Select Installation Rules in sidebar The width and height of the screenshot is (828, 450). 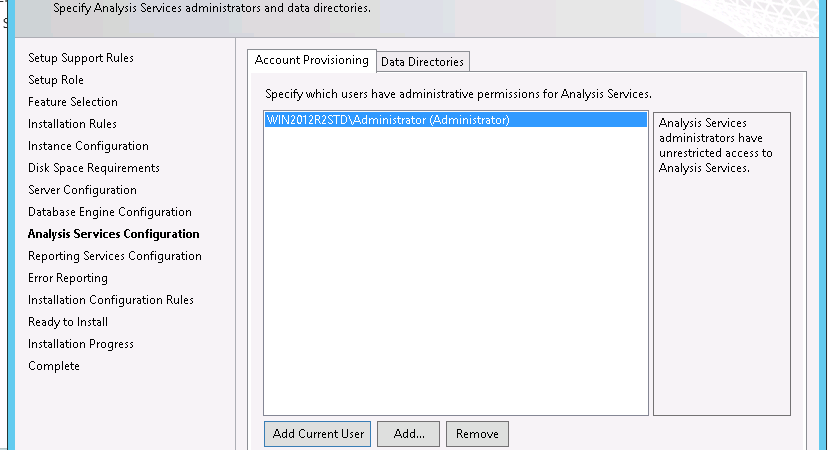(72, 124)
